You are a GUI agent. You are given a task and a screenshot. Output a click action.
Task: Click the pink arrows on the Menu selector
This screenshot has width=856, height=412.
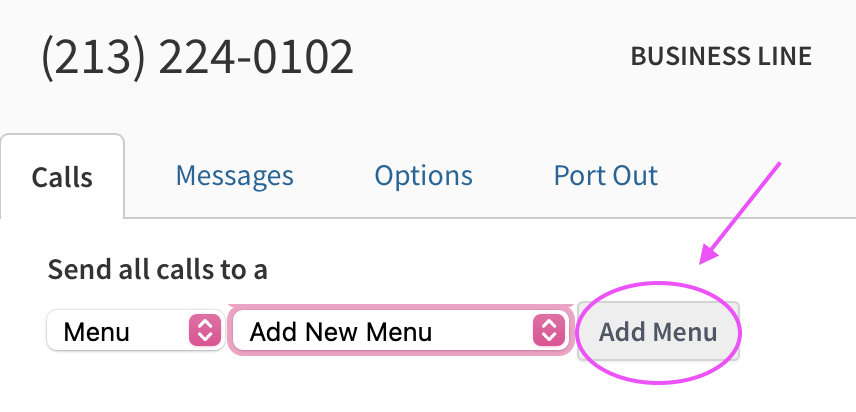[204, 331]
